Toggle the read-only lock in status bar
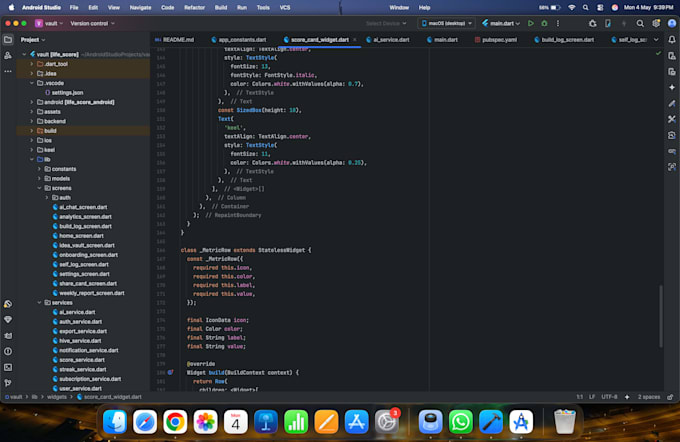 coord(670,397)
